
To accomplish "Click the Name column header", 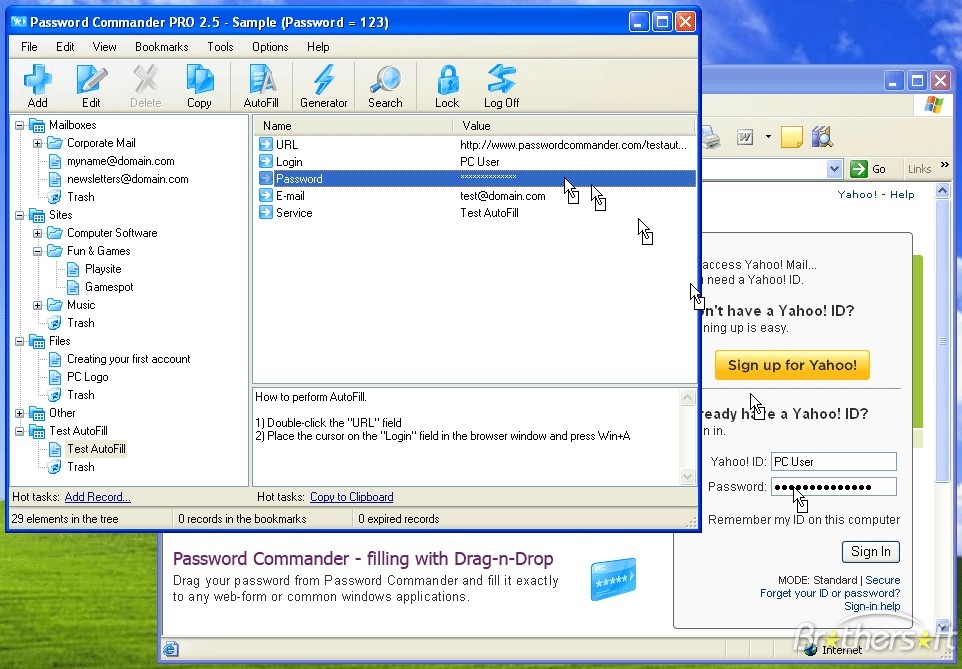I will [353, 125].
